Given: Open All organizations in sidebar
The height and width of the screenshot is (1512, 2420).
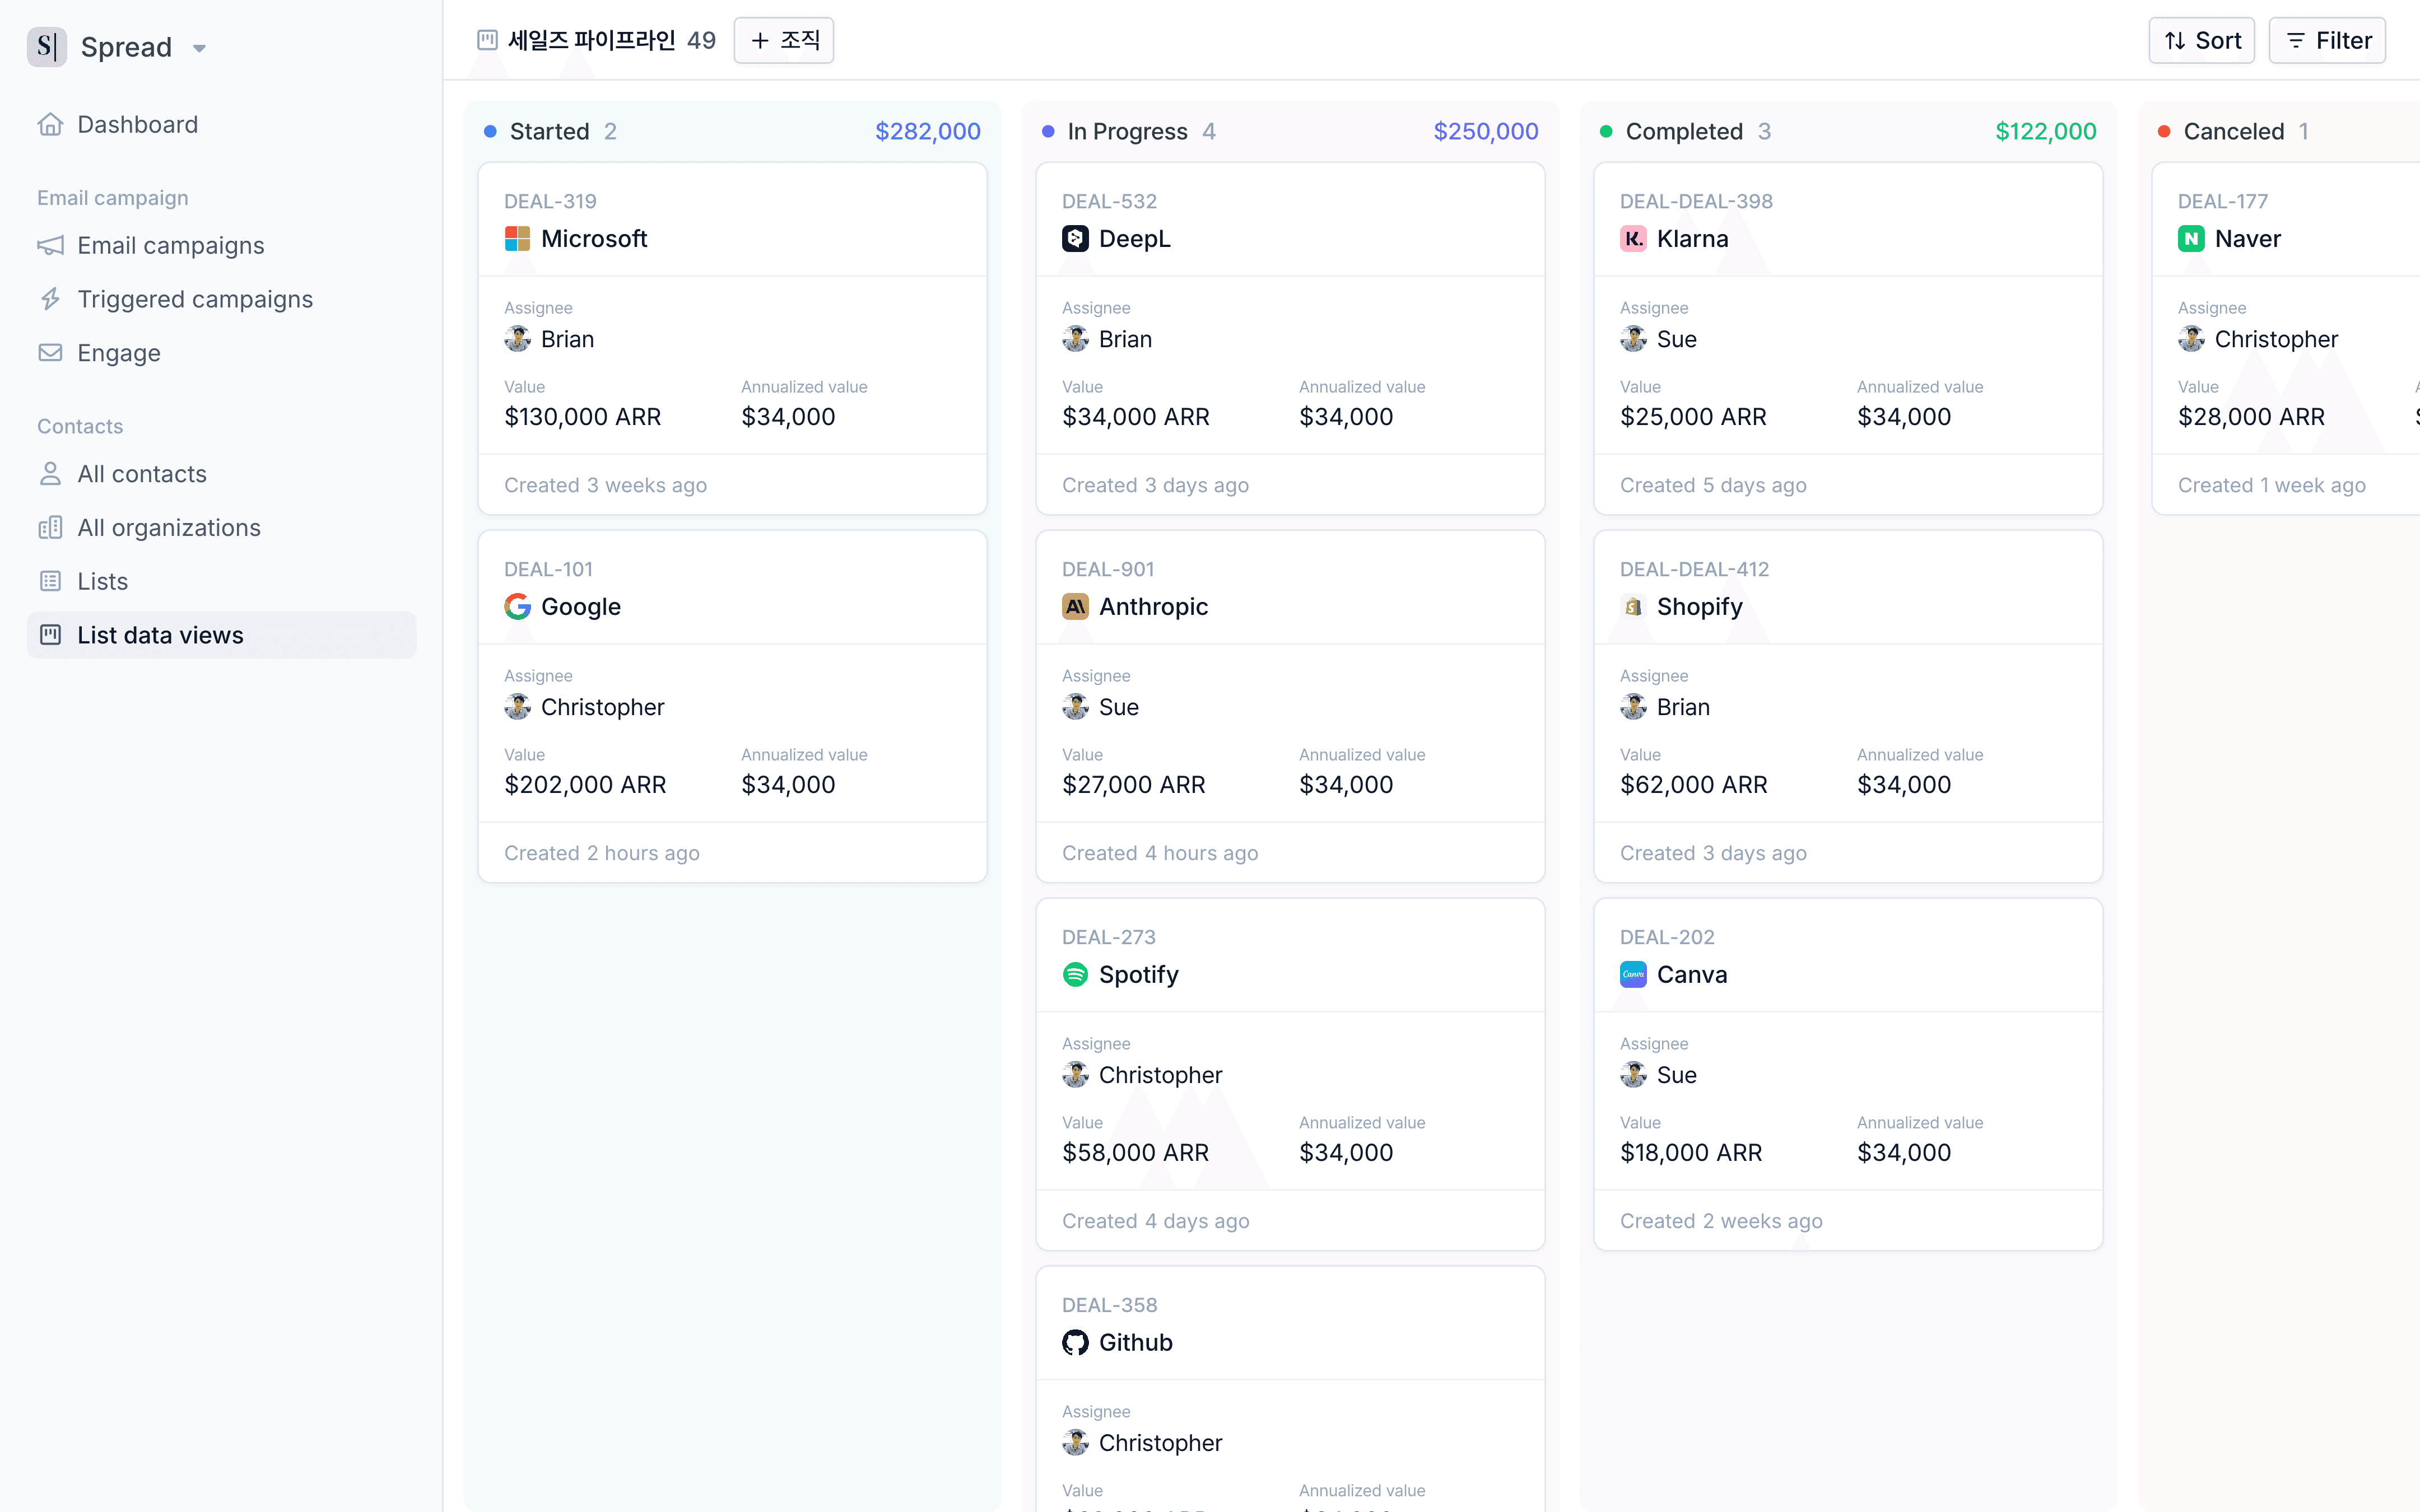Looking at the screenshot, I should [168, 527].
